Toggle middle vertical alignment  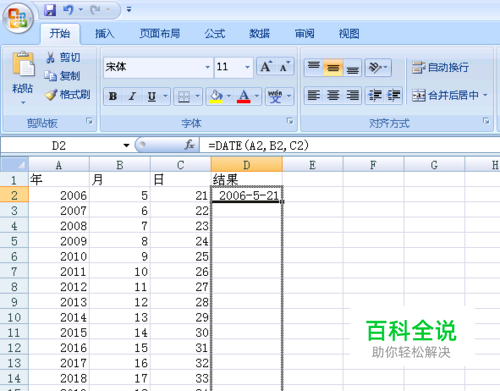click(333, 67)
